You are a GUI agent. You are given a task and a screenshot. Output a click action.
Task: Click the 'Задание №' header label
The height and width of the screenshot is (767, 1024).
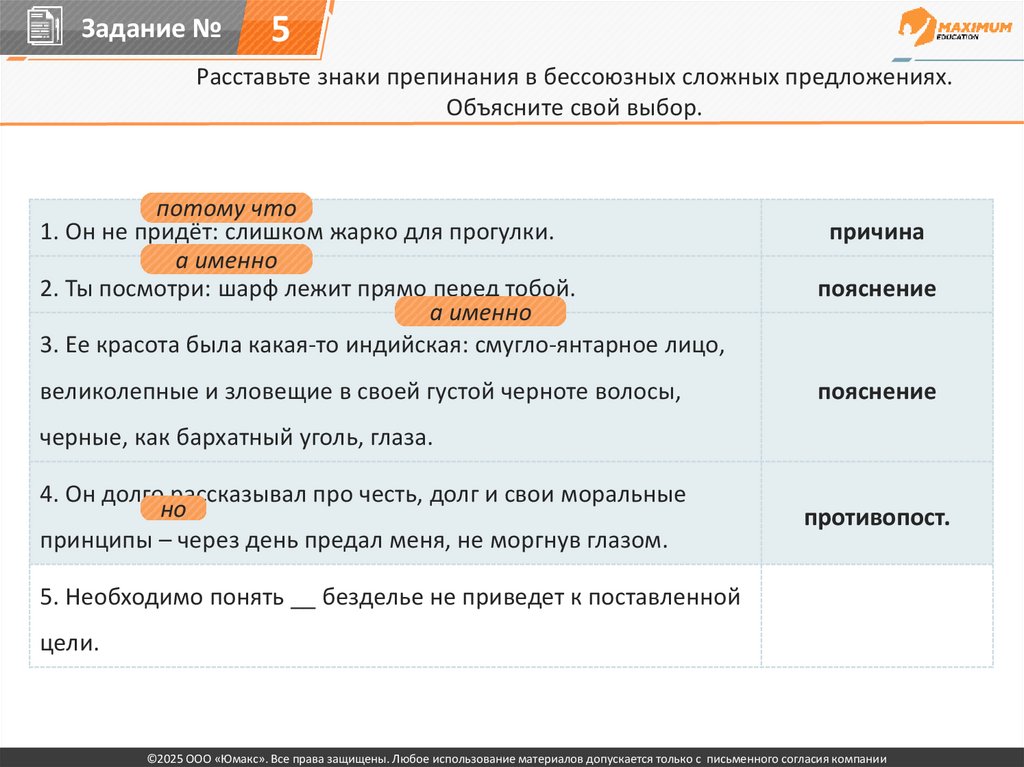coord(151,28)
